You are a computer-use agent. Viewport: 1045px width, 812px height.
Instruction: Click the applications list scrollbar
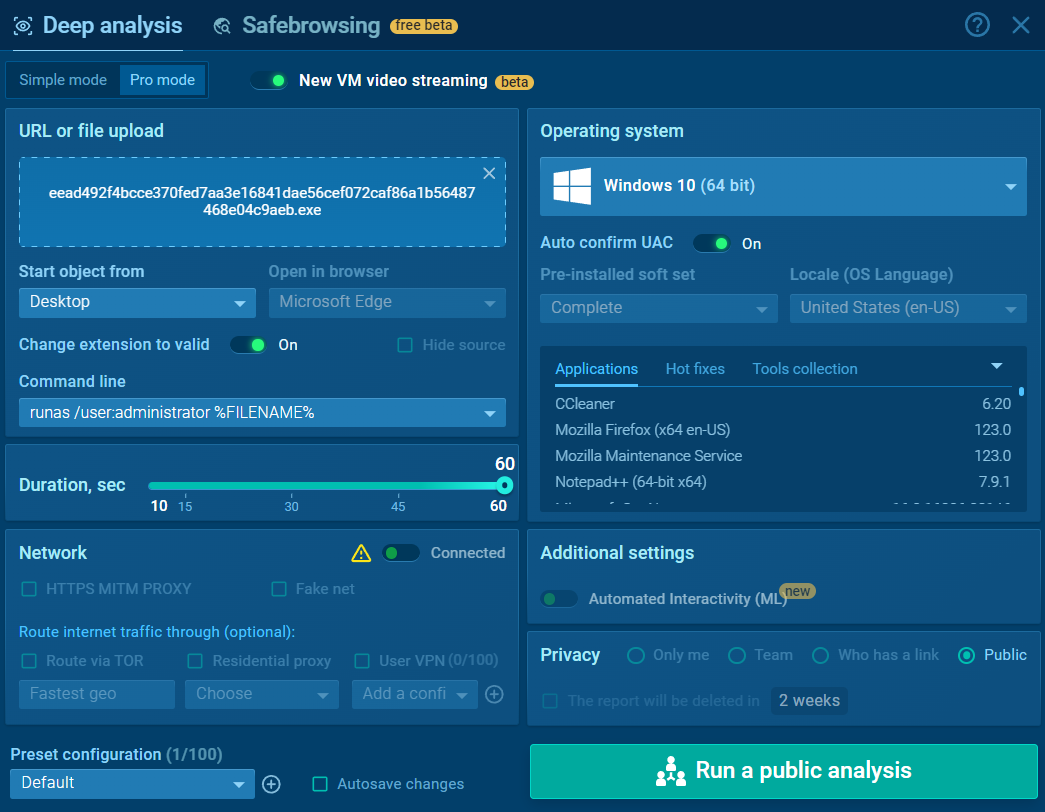(x=1021, y=391)
